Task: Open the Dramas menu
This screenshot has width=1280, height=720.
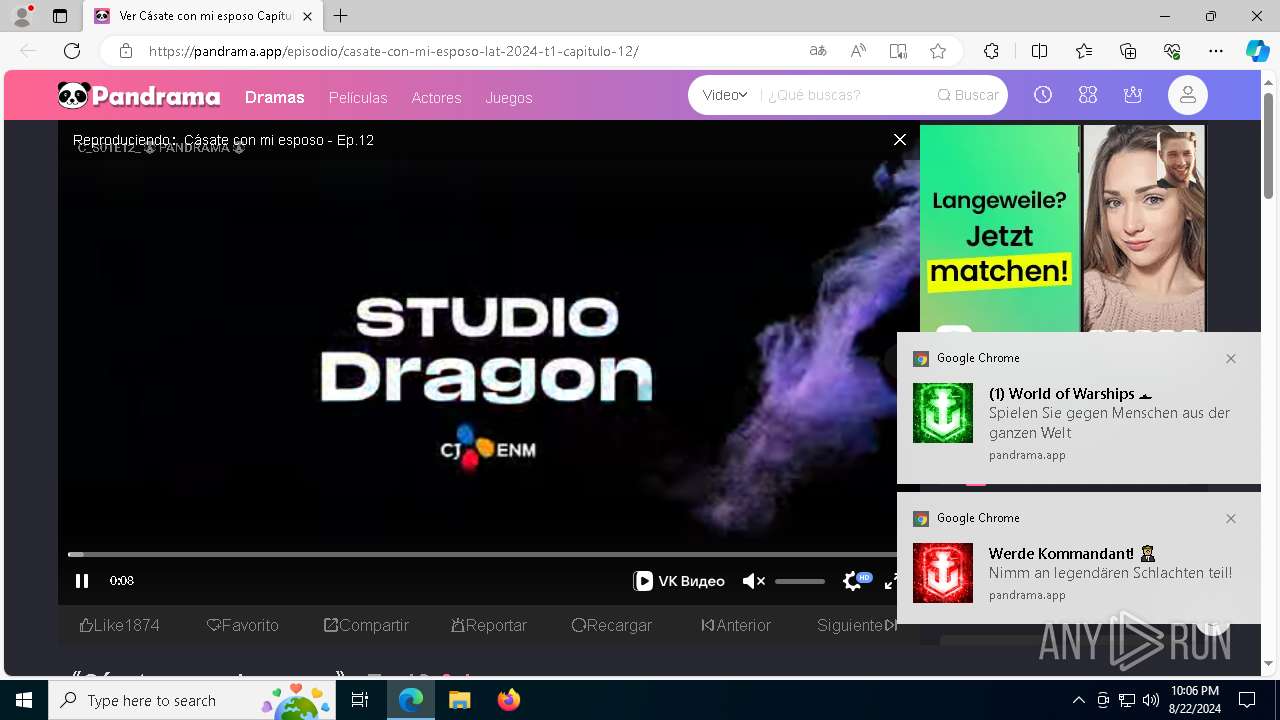Action: tap(274, 97)
